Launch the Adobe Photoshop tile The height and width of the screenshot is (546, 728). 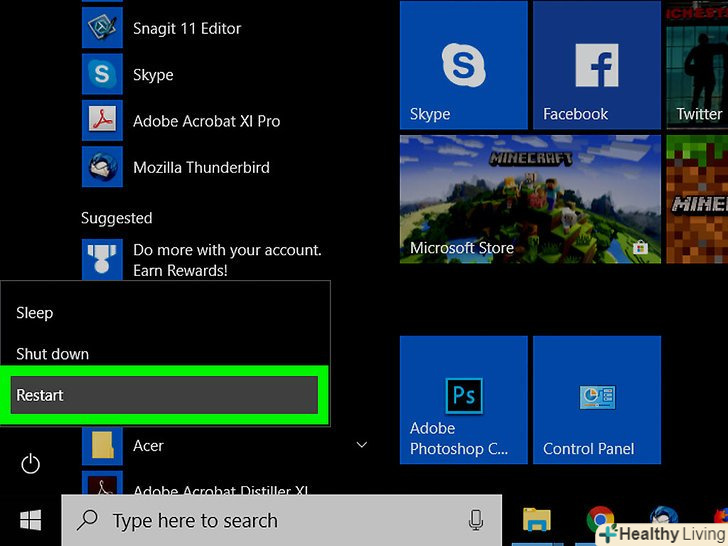pos(463,399)
